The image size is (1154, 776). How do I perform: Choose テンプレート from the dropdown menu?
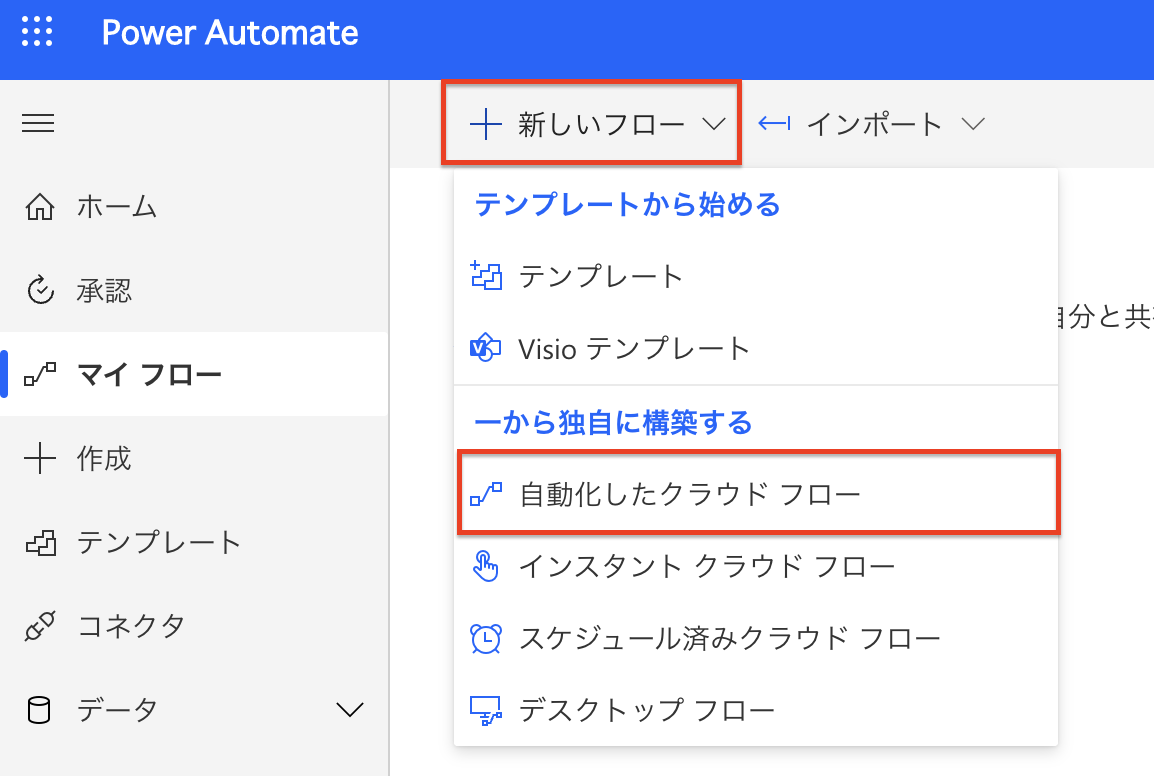coord(600,276)
